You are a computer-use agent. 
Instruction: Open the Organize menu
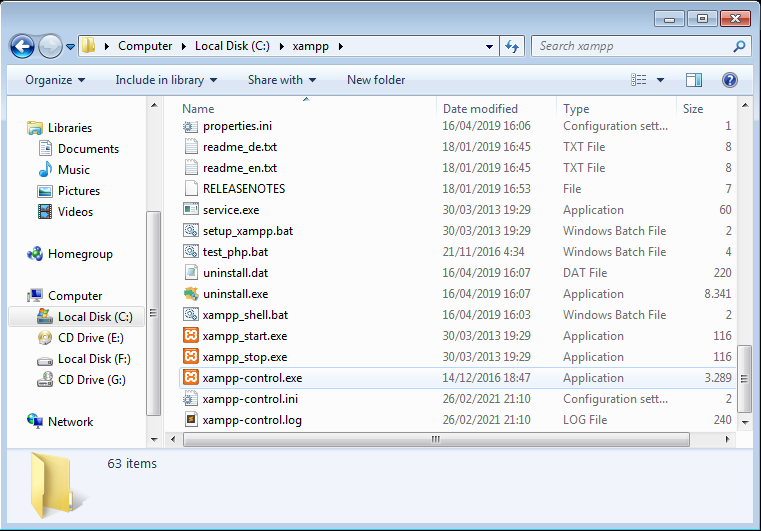[x=55, y=80]
